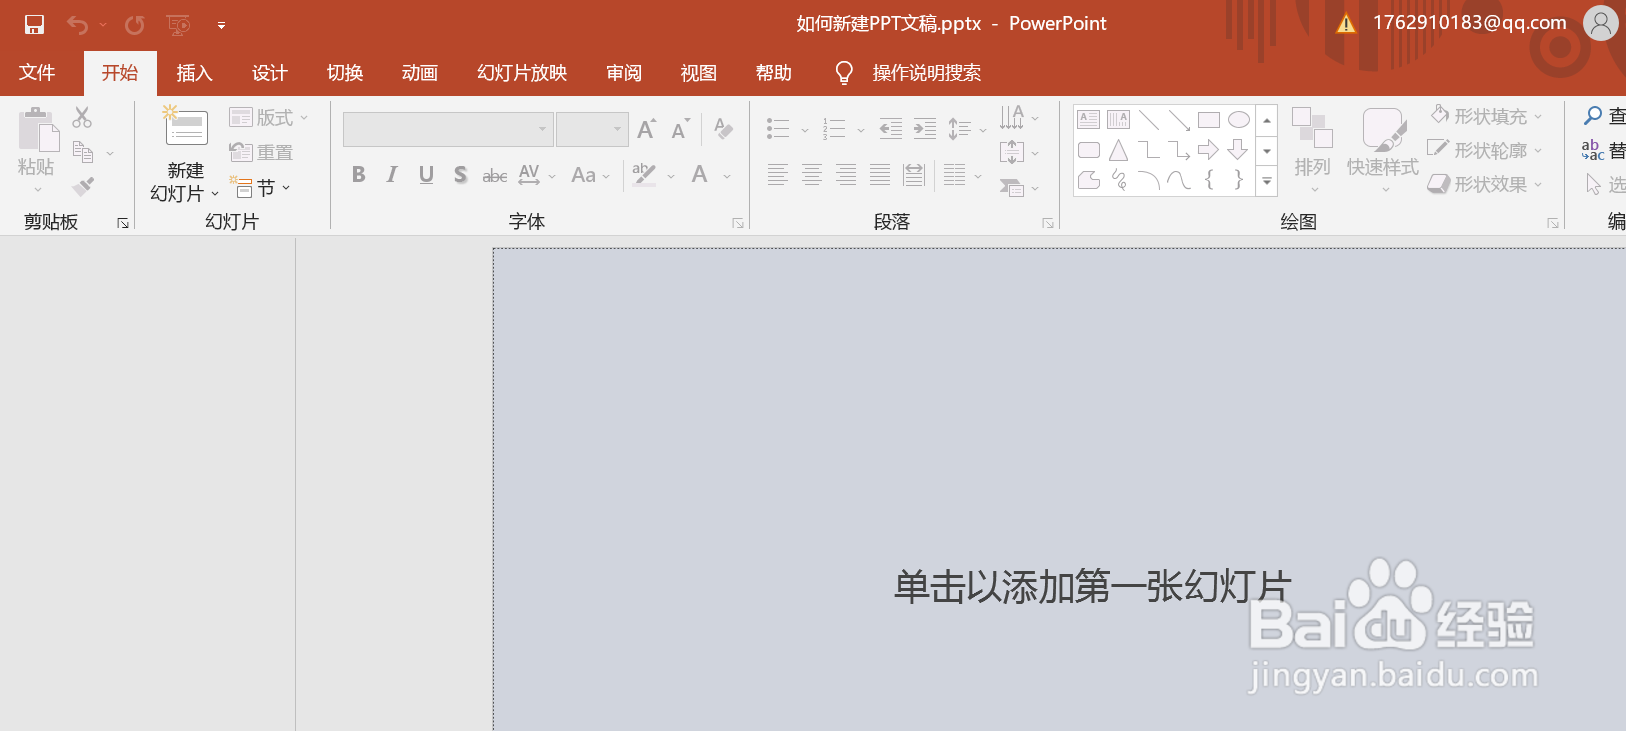The image size is (1626, 731).
Task: Expand the 新建幻灯片 dropdown arrow
Action: 215,194
